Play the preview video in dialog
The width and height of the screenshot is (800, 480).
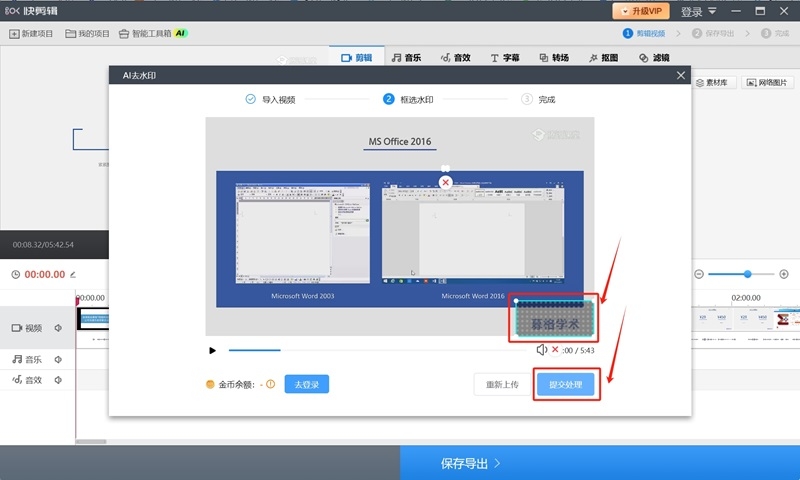point(212,350)
